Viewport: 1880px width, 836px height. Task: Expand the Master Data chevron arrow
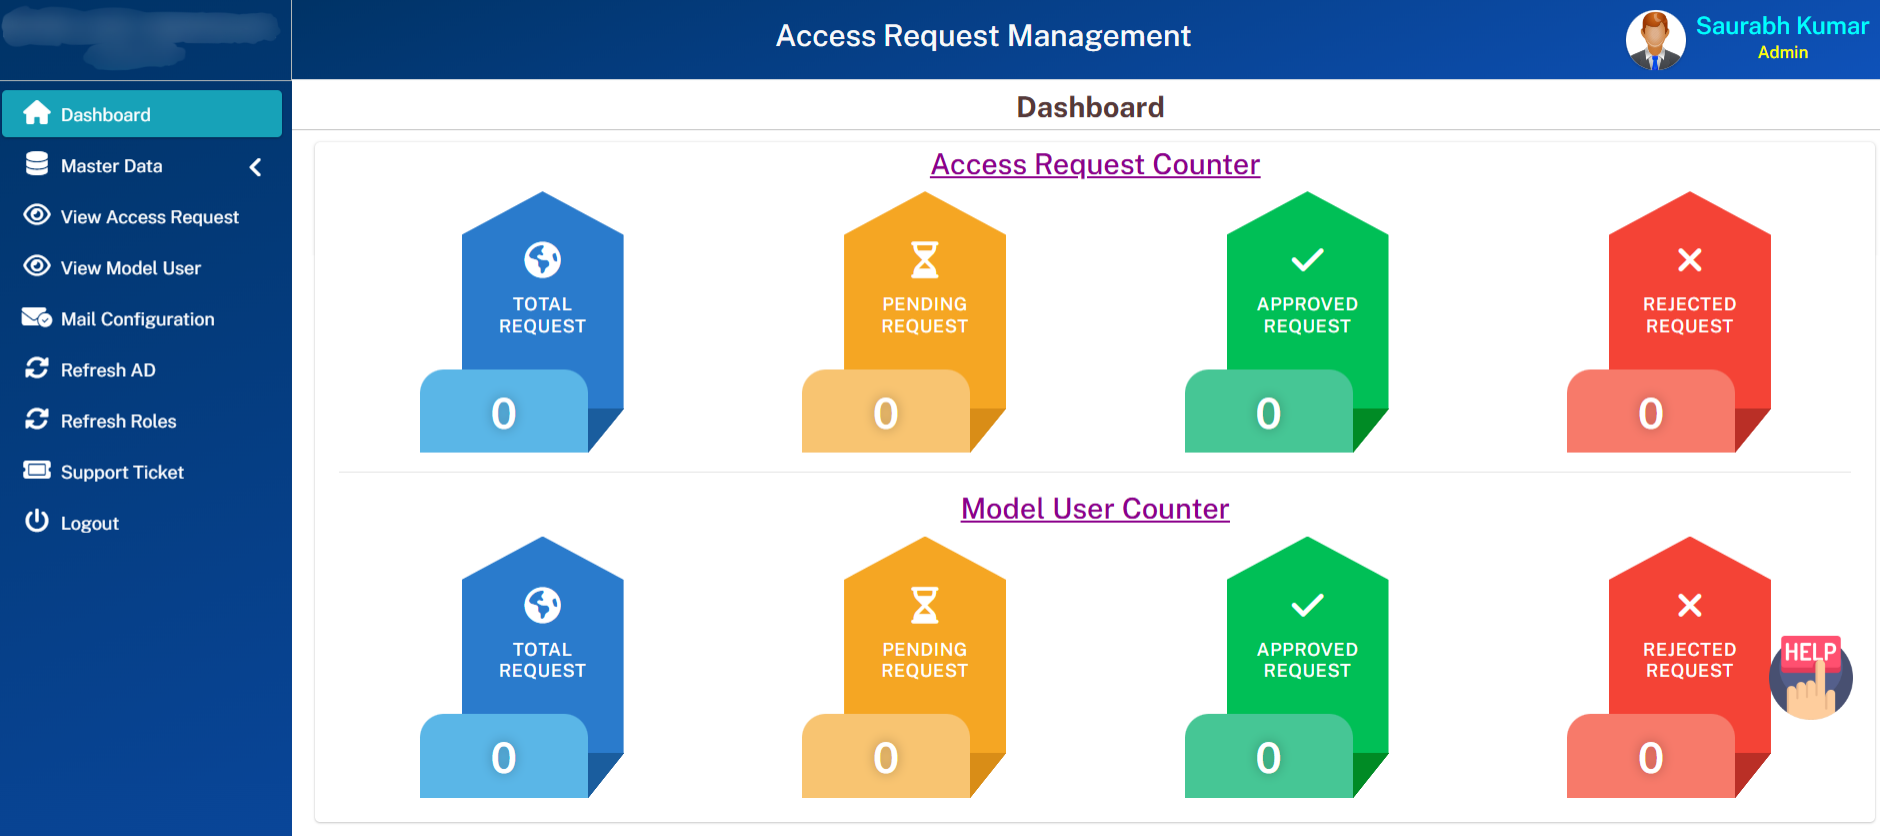click(x=255, y=167)
